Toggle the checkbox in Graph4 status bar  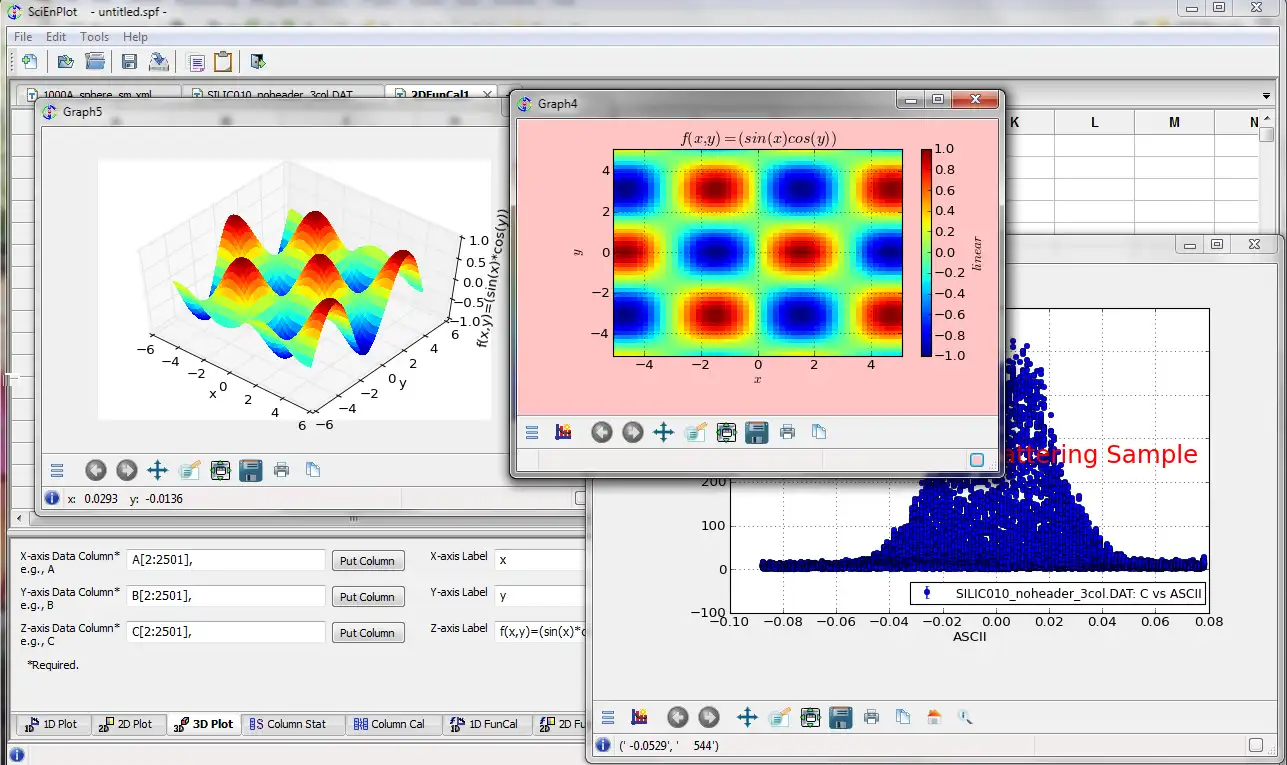point(977,460)
